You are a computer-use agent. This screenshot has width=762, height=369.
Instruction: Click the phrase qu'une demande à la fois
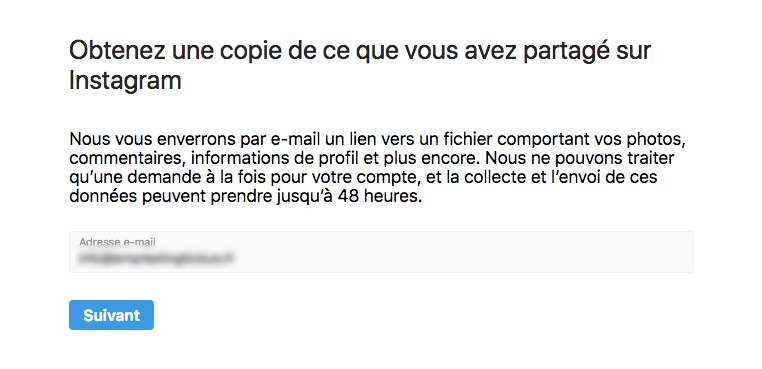177,177
